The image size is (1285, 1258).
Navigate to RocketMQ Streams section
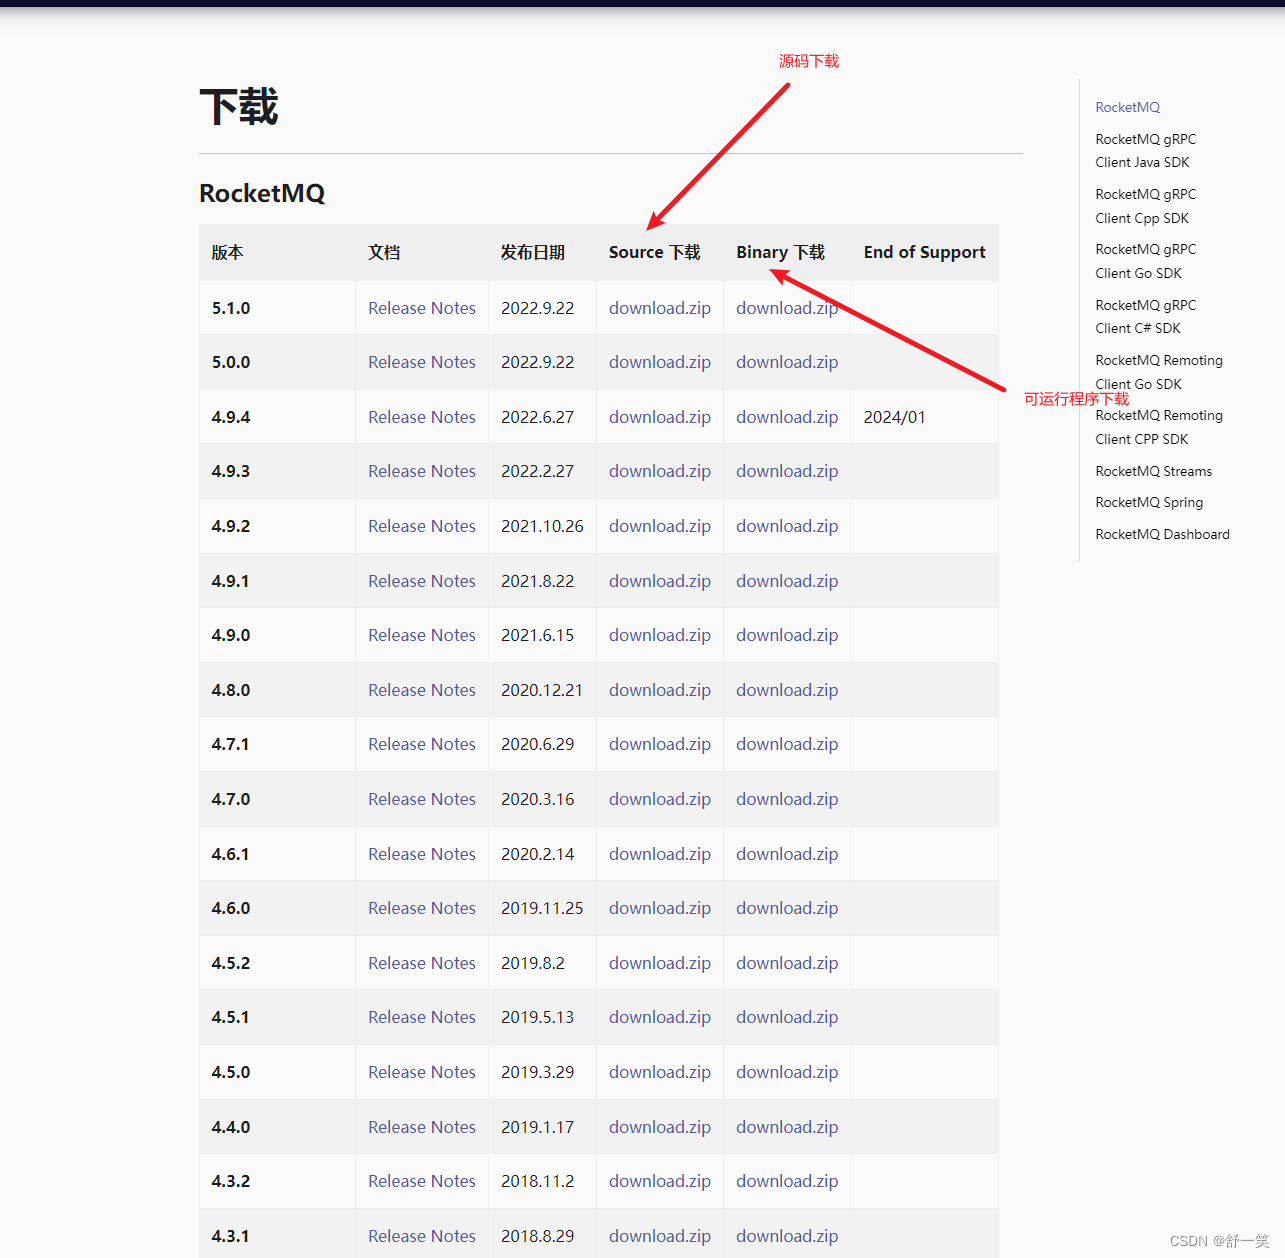point(1153,471)
